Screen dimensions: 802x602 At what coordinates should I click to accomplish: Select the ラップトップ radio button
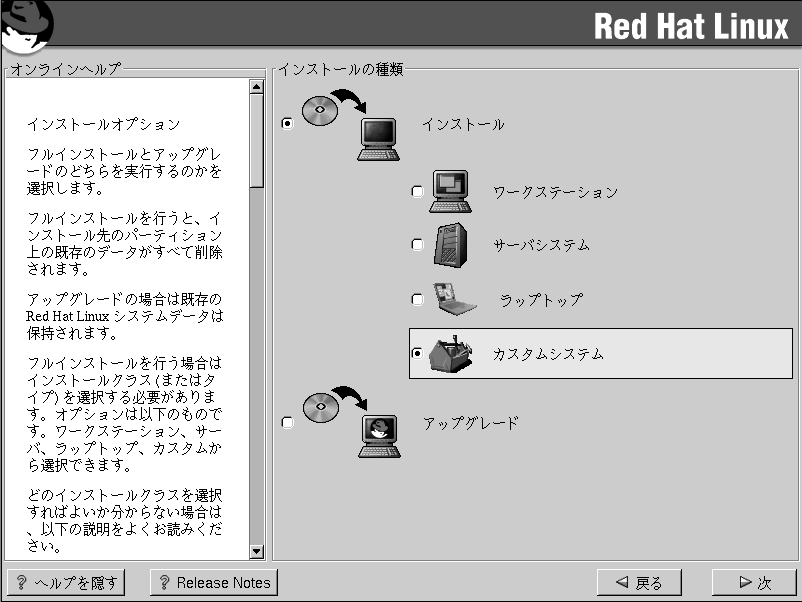[x=418, y=300]
